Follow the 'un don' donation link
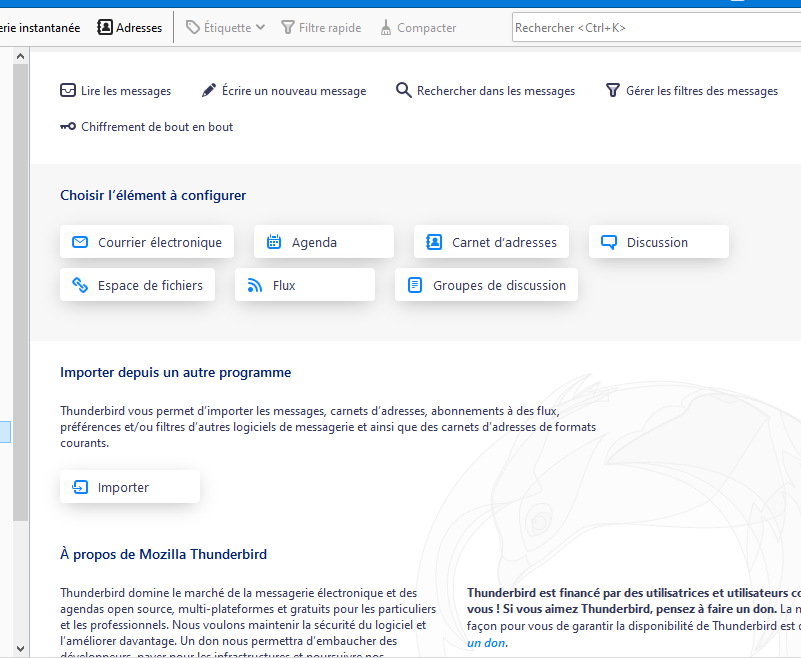 pos(486,643)
